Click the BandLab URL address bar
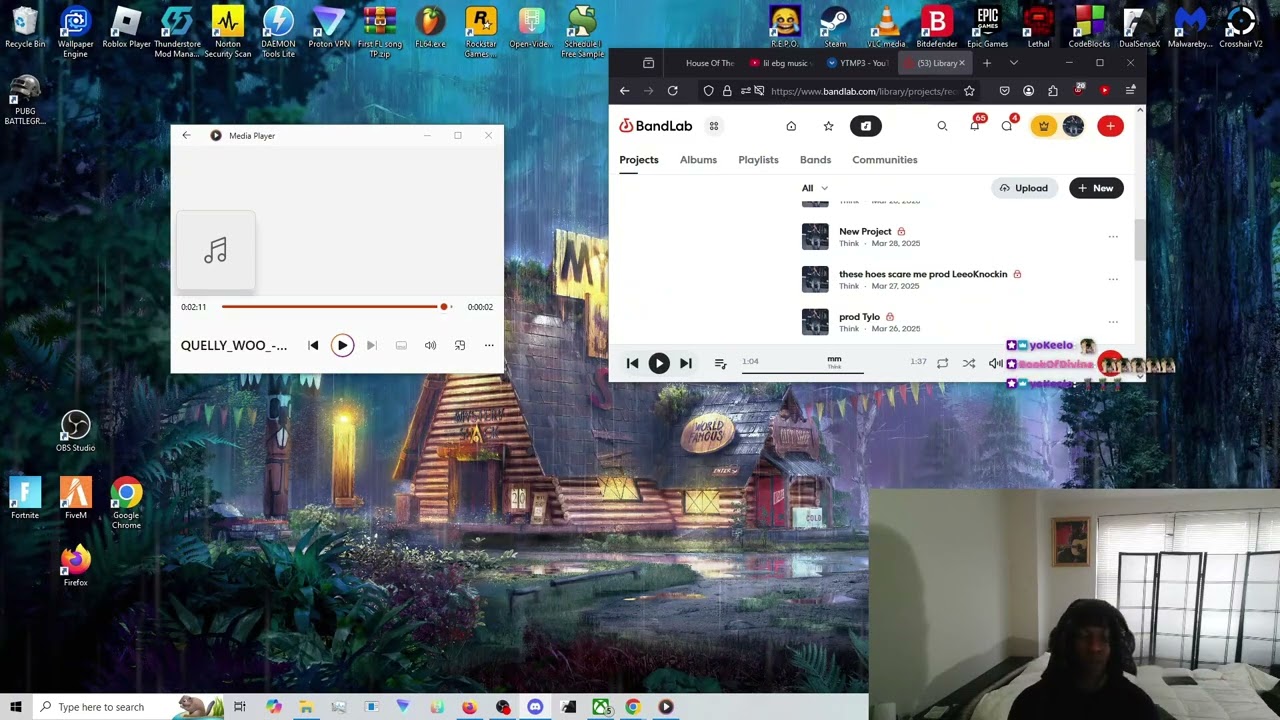The image size is (1280, 720). [864, 91]
